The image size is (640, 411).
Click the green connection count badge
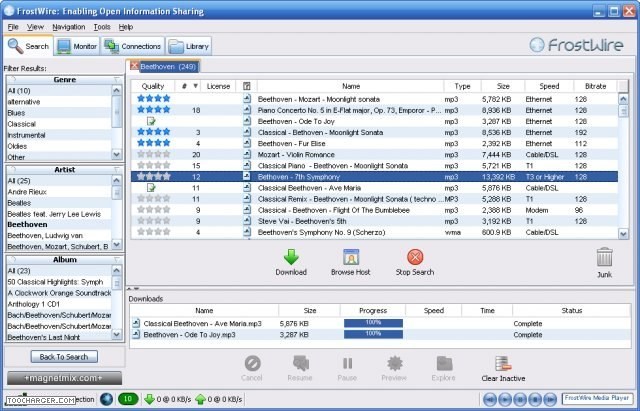(x=127, y=399)
